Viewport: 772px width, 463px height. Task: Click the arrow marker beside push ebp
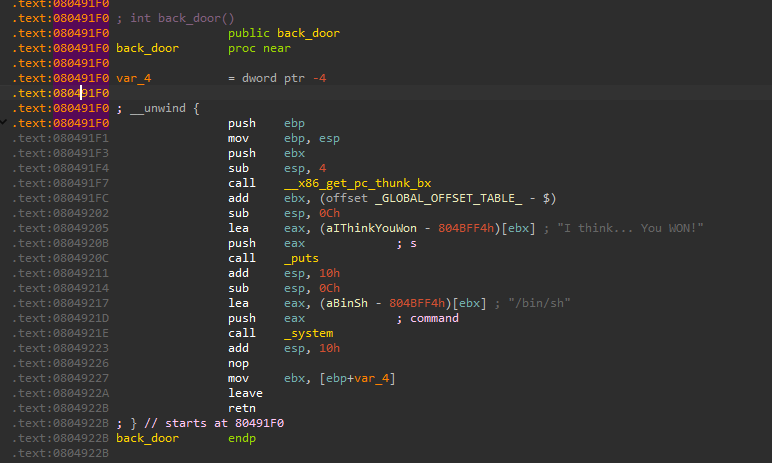tap(5, 123)
